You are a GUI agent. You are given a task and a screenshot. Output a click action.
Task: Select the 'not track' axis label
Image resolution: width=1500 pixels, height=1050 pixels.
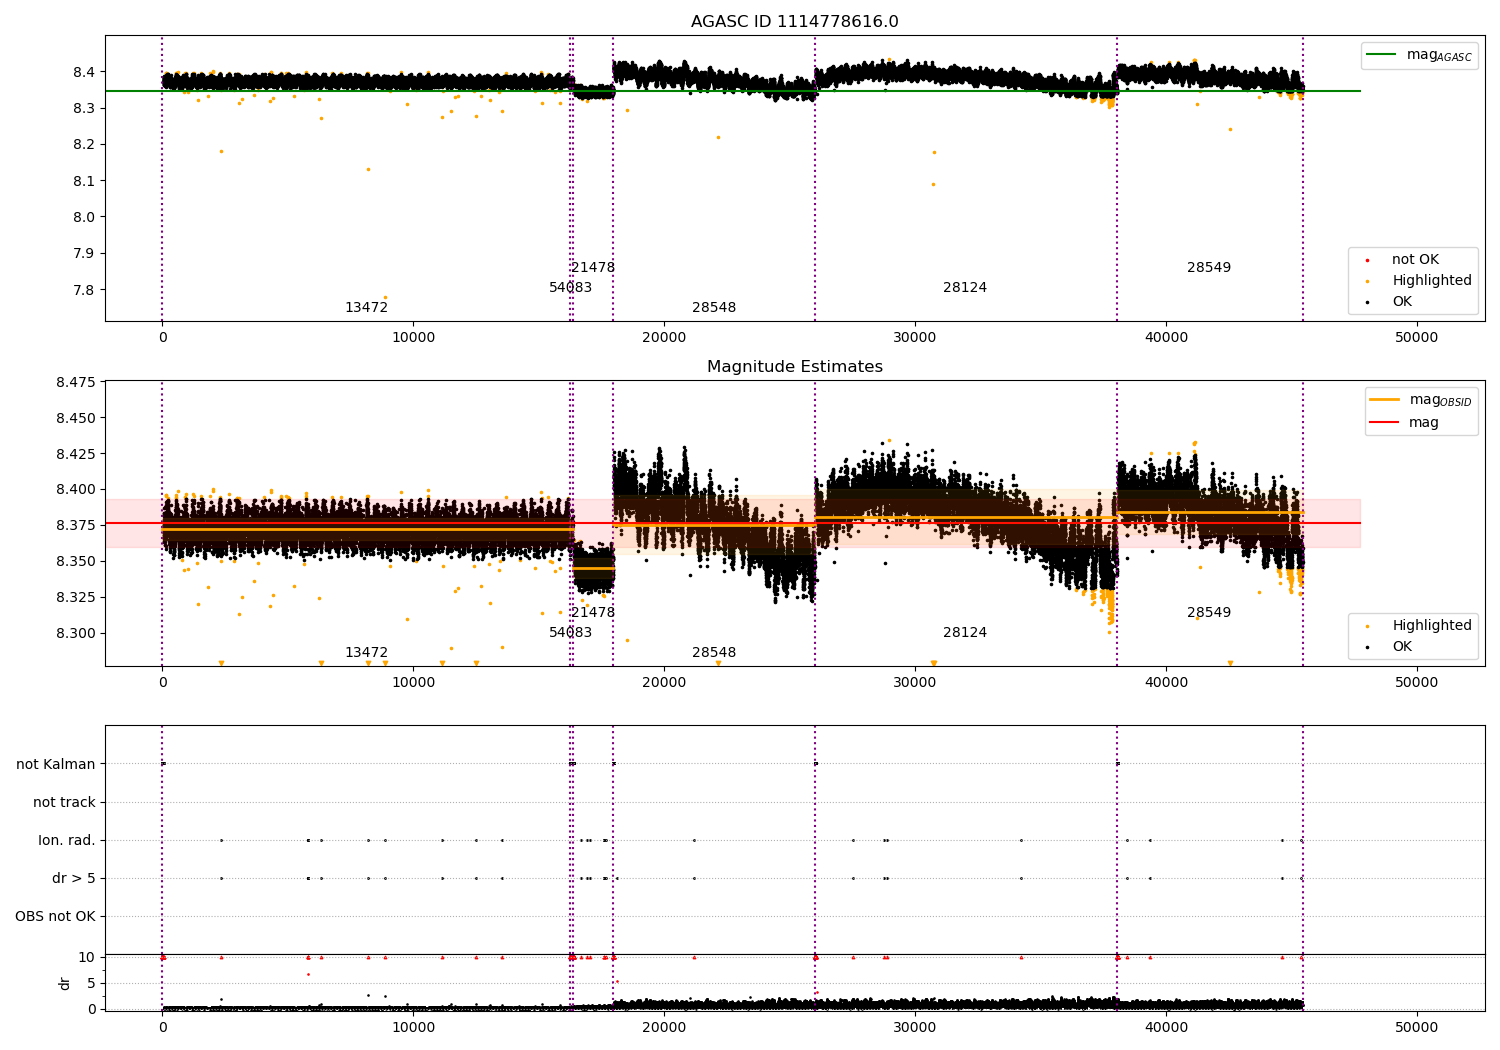pos(64,803)
